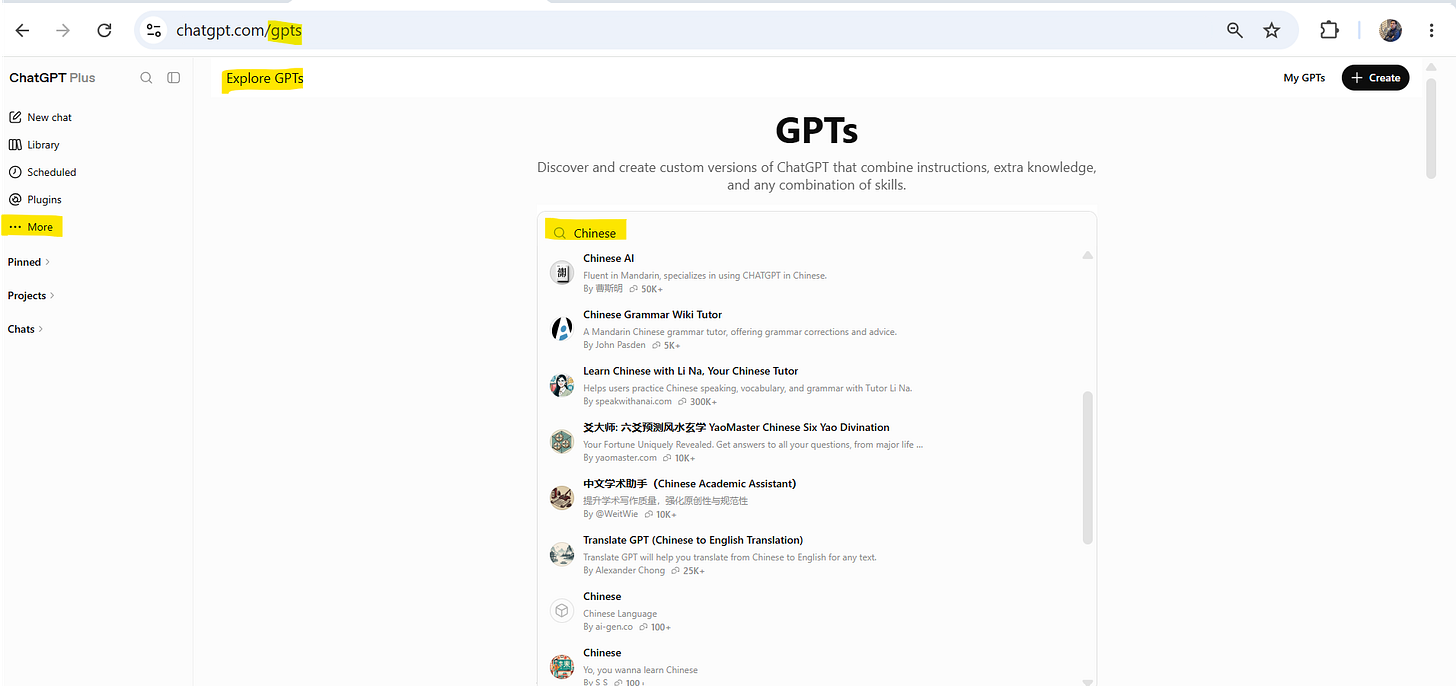Expand the Projects section
The height and width of the screenshot is (686, 1456).
coord(32,296)
